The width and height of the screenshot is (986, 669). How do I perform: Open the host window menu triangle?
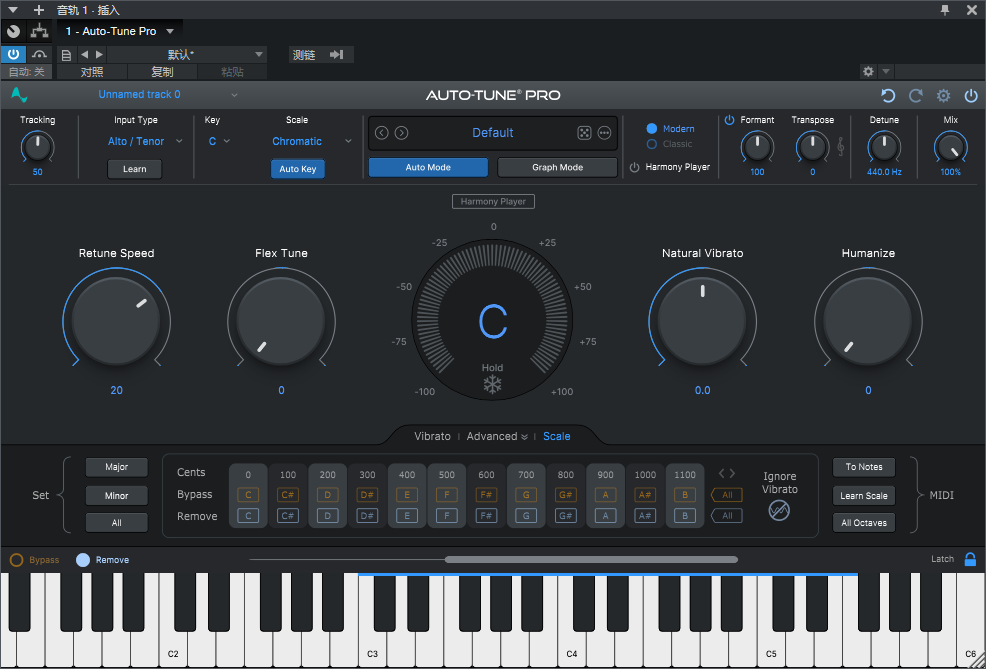13,9
